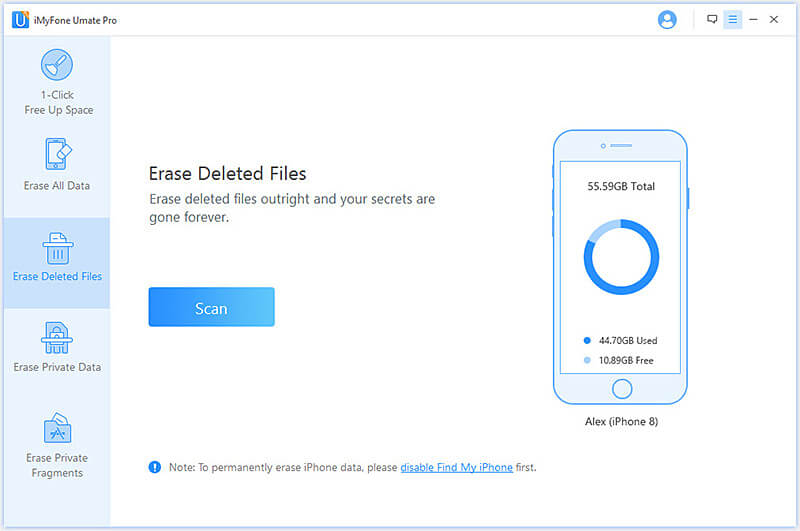The height and width of the screenshot is (531, 800).
Task: Click the Erase Deleted Files heading
Action: coord(228,174)
